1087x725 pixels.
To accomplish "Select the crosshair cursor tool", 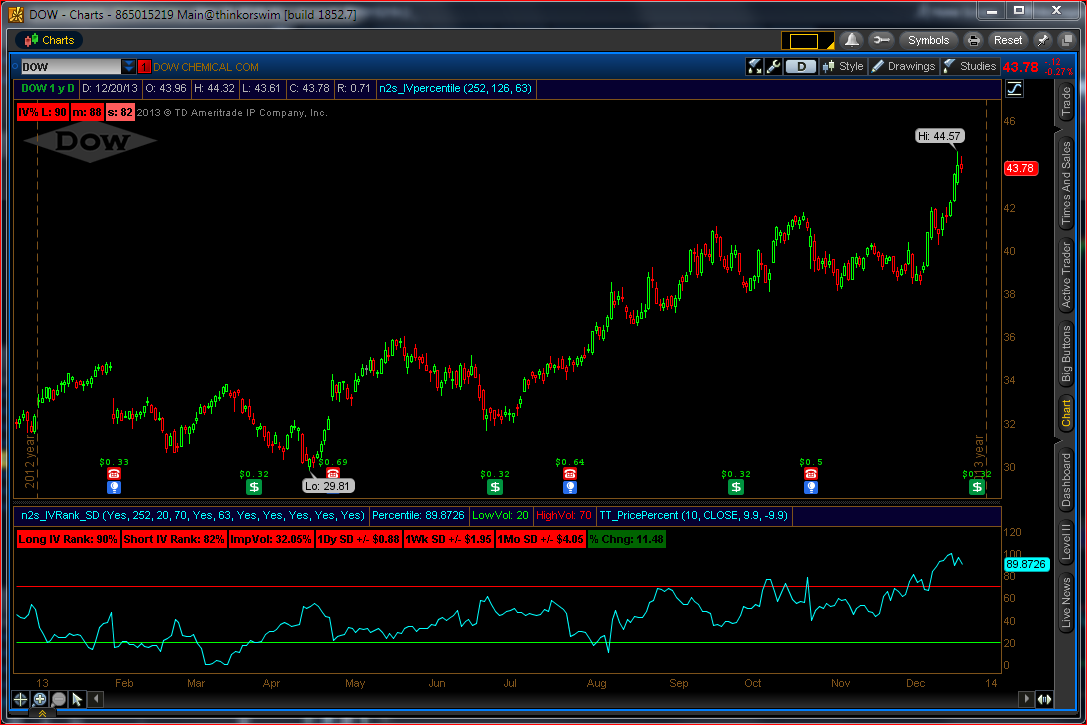I will coord(20,699).
